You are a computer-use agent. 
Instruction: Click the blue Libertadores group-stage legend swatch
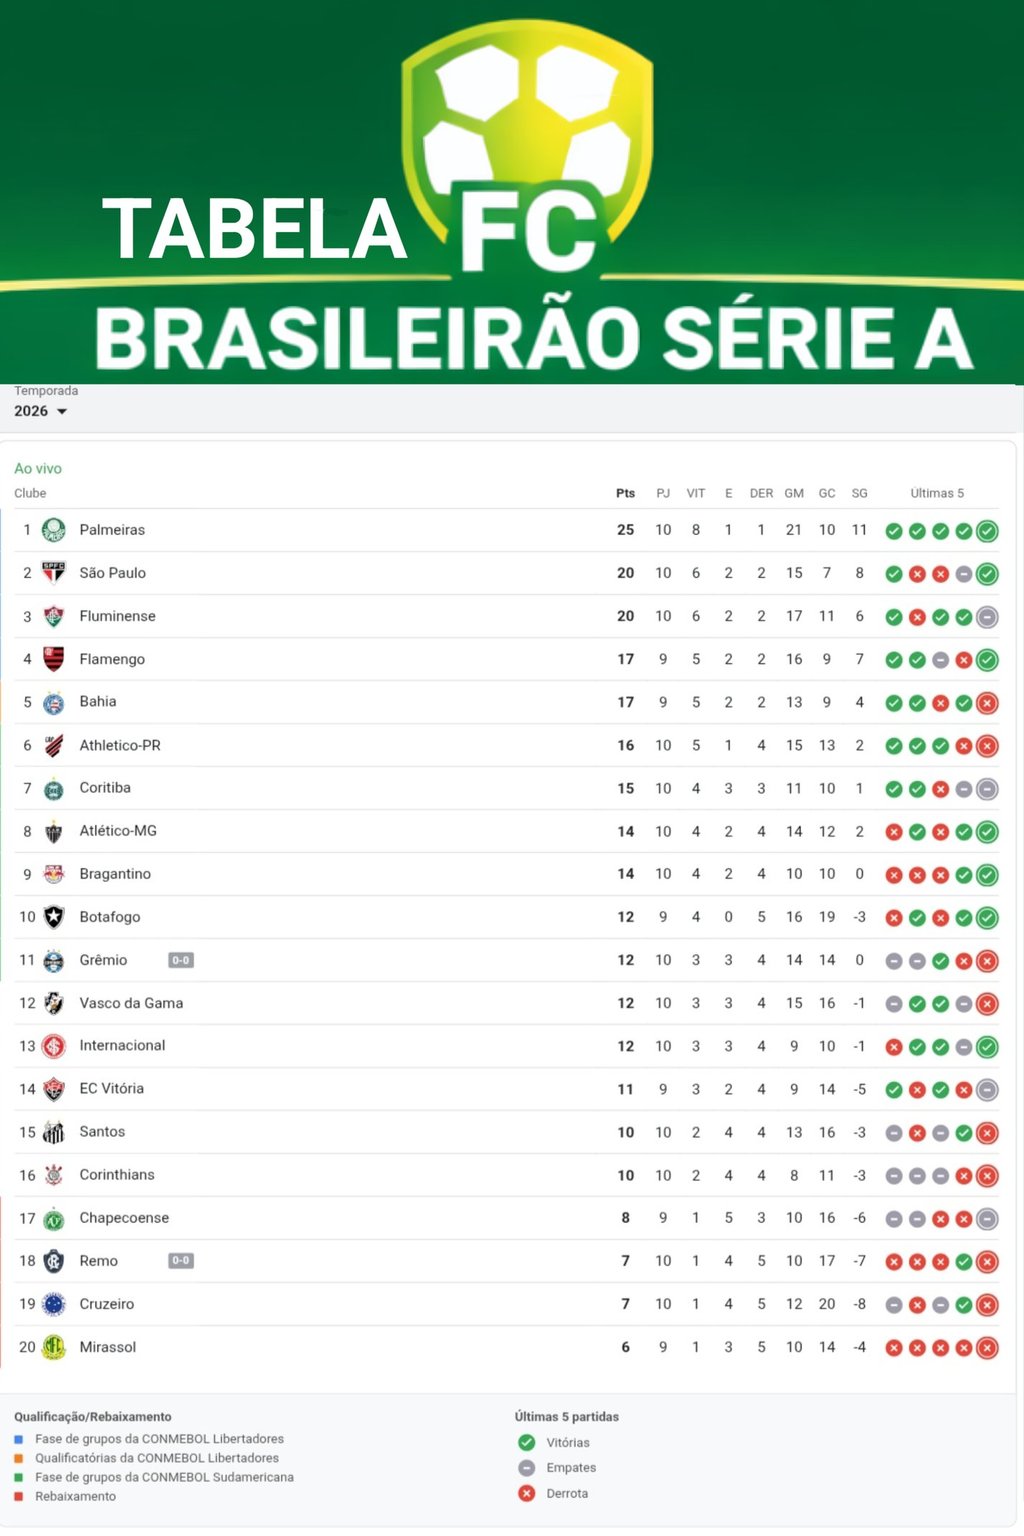[x=19, y=1440]
